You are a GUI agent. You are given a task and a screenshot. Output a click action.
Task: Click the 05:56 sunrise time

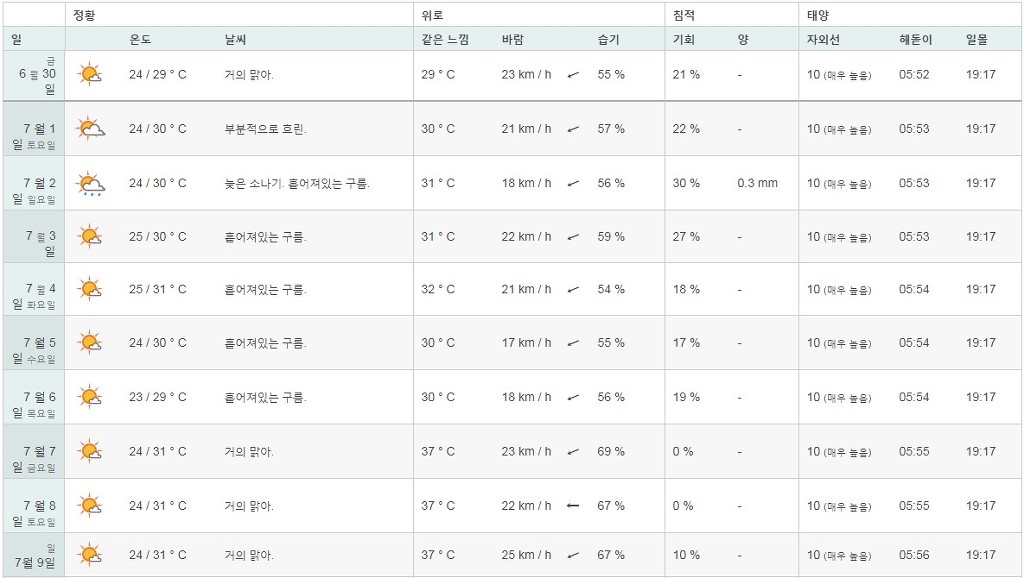pos(914,555)
